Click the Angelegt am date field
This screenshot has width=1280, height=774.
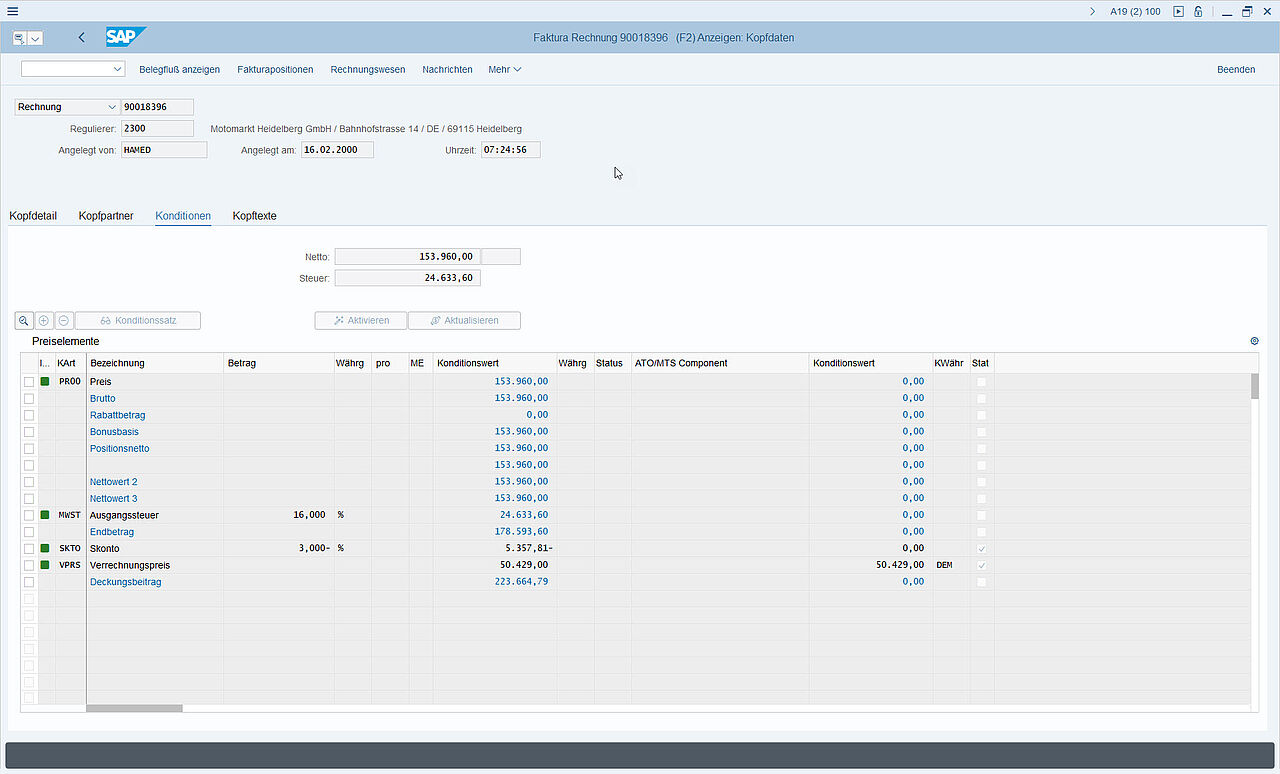[x=337, y=150]
